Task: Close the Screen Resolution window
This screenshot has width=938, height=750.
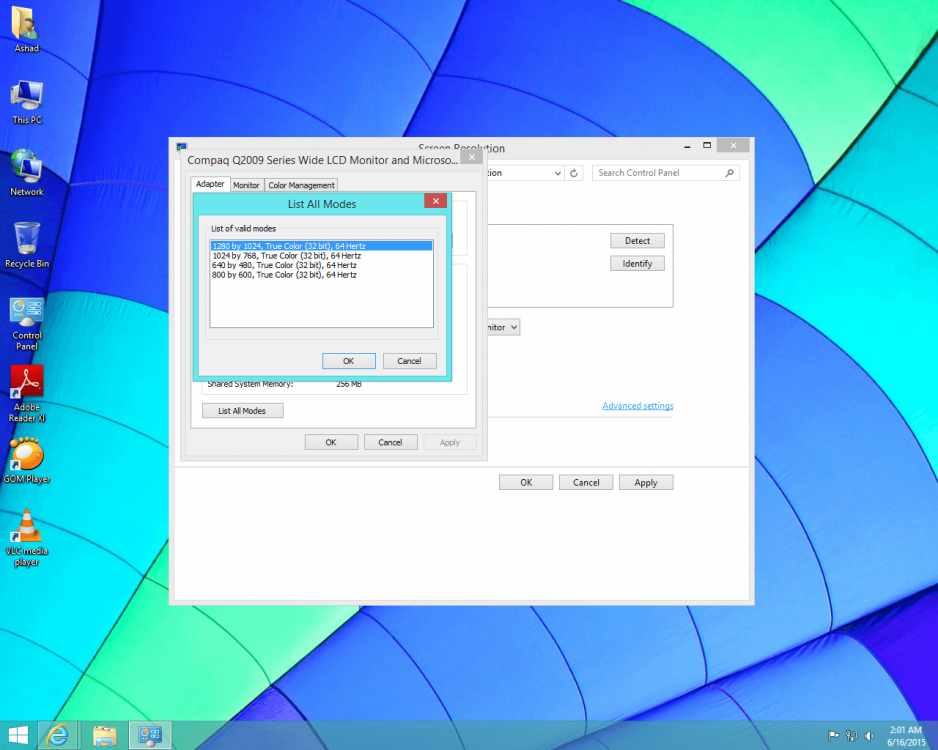Action: (733, 145)
